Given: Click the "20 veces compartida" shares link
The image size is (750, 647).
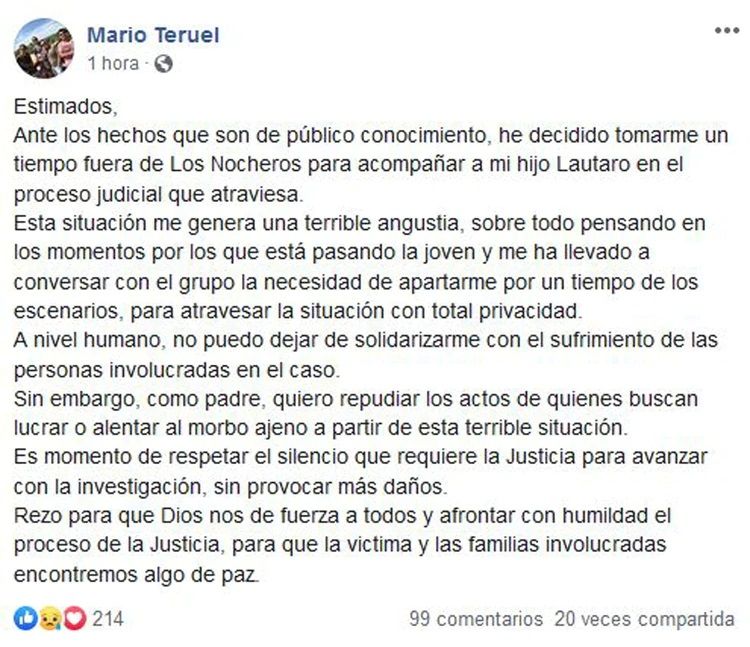Looking at the screenshot, I should point(646,619).
